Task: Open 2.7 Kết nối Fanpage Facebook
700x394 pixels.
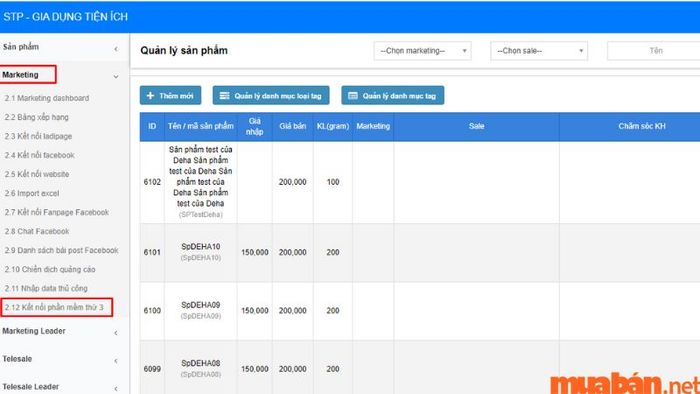Action: 57,212
